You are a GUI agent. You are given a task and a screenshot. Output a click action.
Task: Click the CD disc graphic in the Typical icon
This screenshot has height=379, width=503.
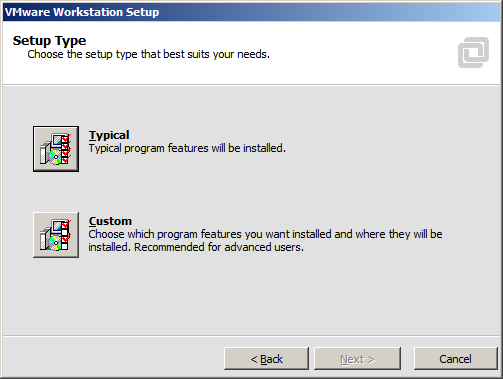55,157
